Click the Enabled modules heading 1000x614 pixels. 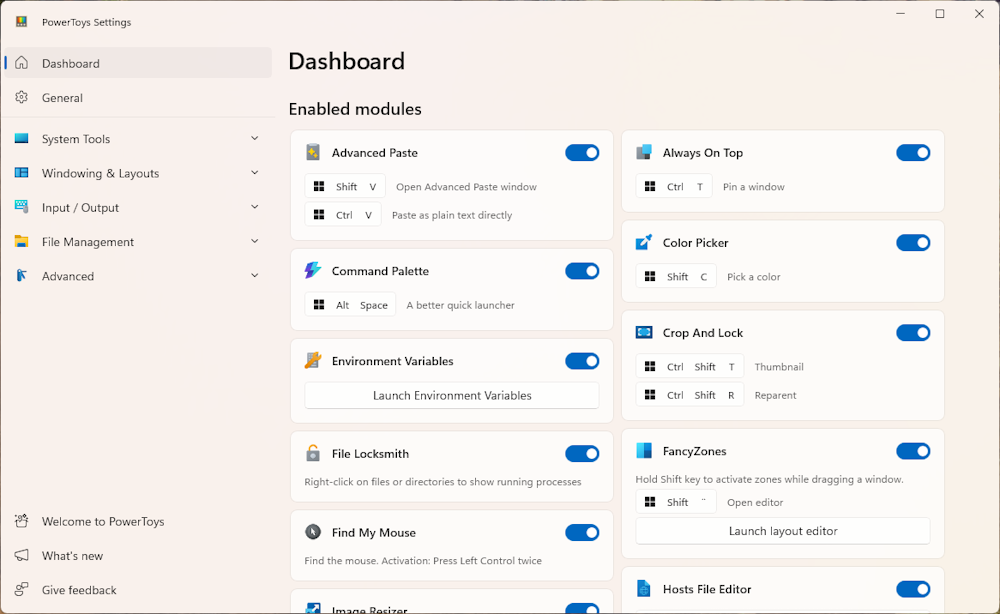[355, 109]
